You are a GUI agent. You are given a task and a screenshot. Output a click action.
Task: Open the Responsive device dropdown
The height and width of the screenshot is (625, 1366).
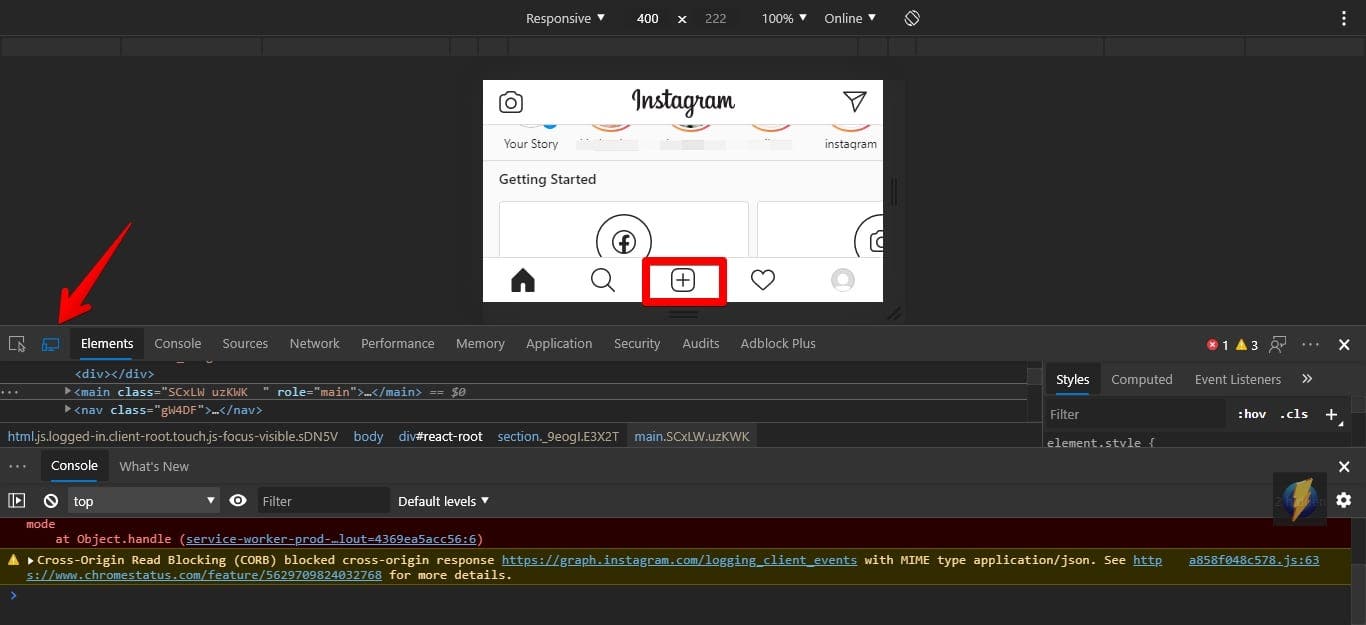click(x=565, y=18)
